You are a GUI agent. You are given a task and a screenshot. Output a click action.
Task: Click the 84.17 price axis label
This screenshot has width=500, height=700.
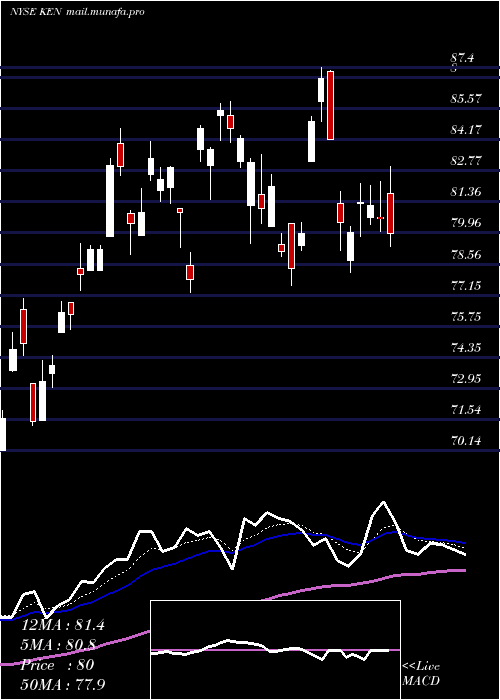click(467, 129)
